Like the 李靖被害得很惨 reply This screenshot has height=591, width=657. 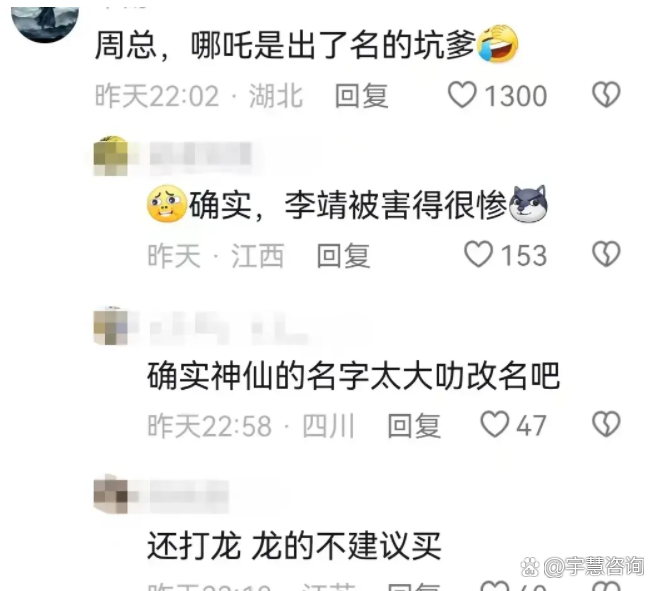pos(478,254)
